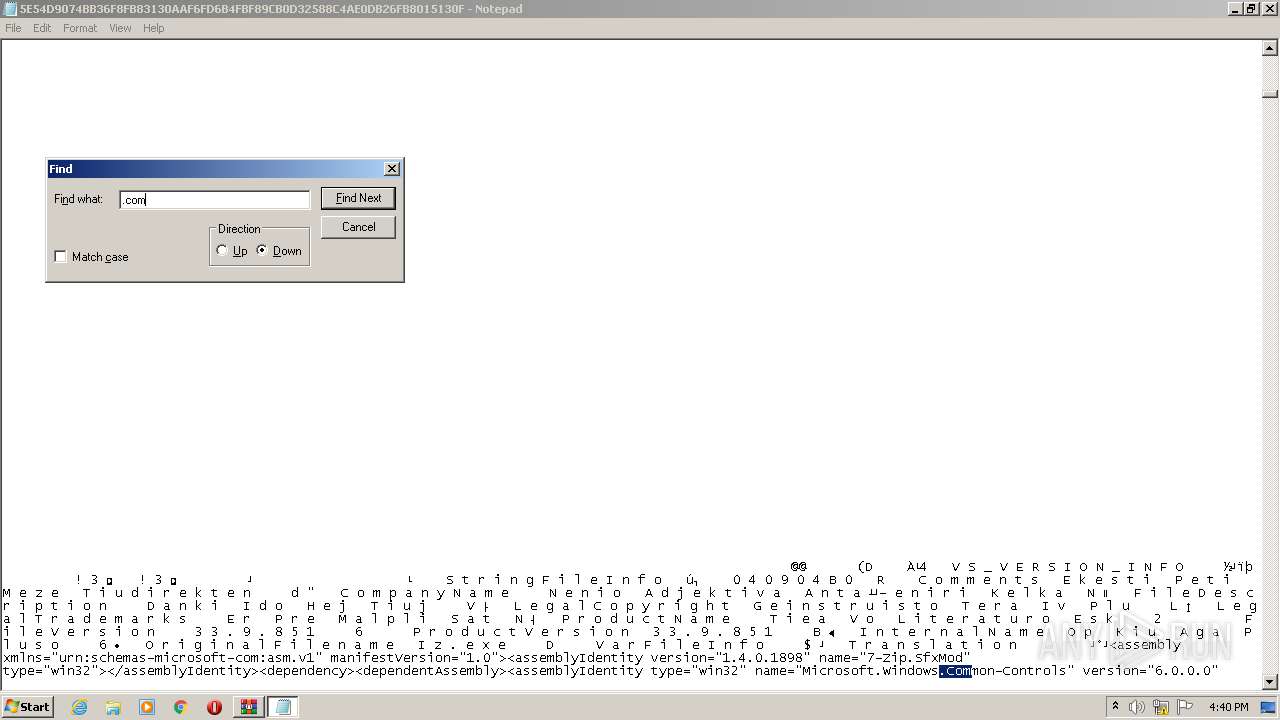
Task: Open the Help menu
Action: [153, 28]
